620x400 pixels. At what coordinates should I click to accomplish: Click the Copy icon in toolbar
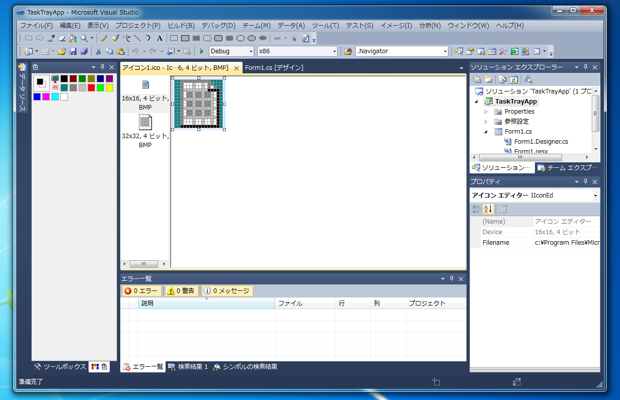[x=110, y=51]
